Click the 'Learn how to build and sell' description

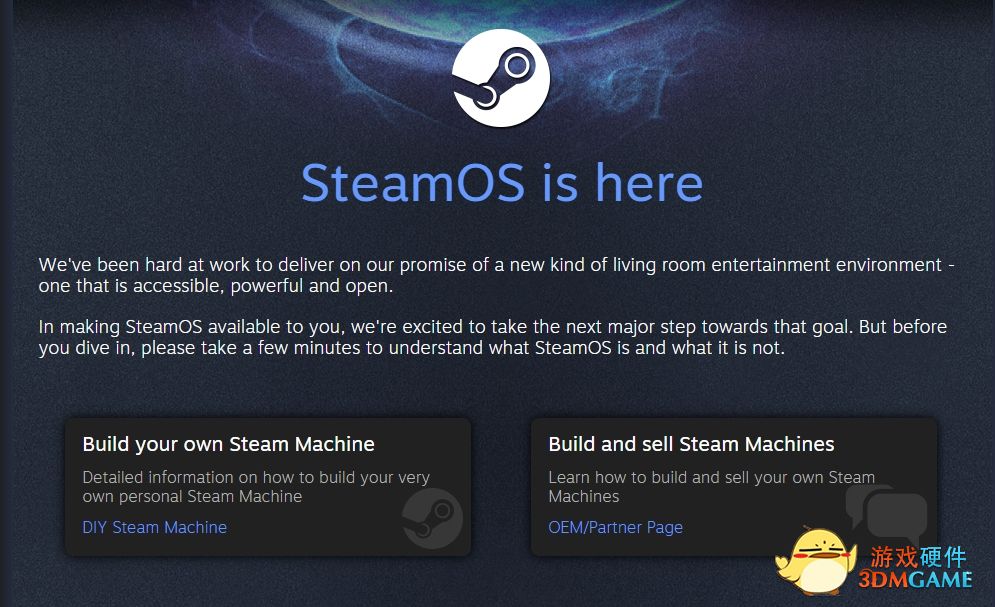711,486
